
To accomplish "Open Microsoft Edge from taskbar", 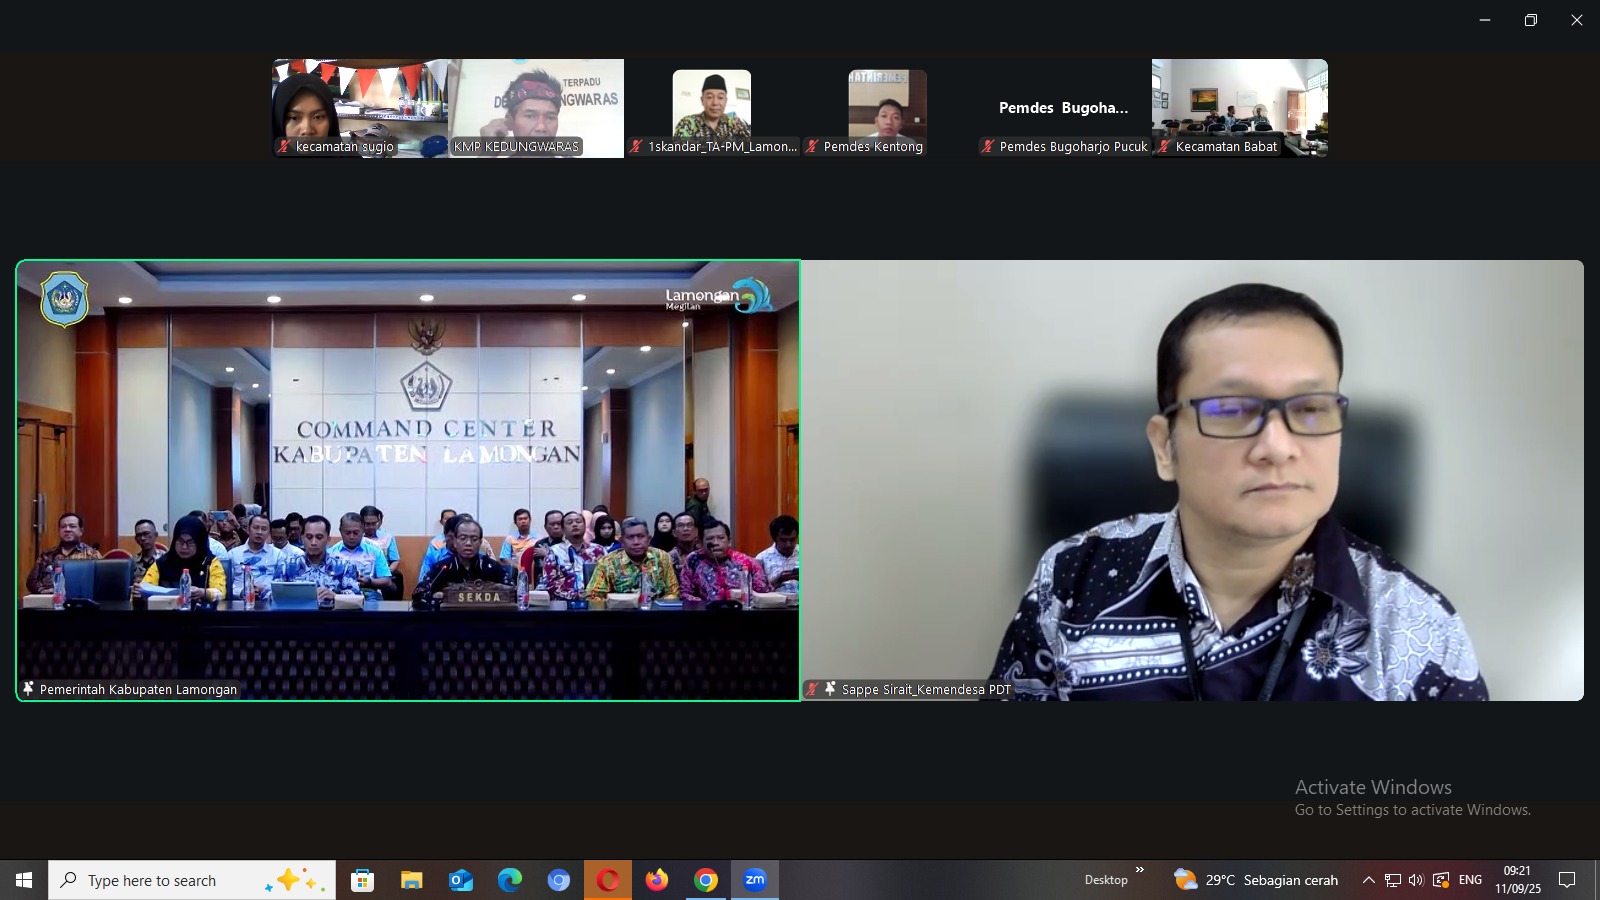I will pyautogui.click(x=510, y=880).
